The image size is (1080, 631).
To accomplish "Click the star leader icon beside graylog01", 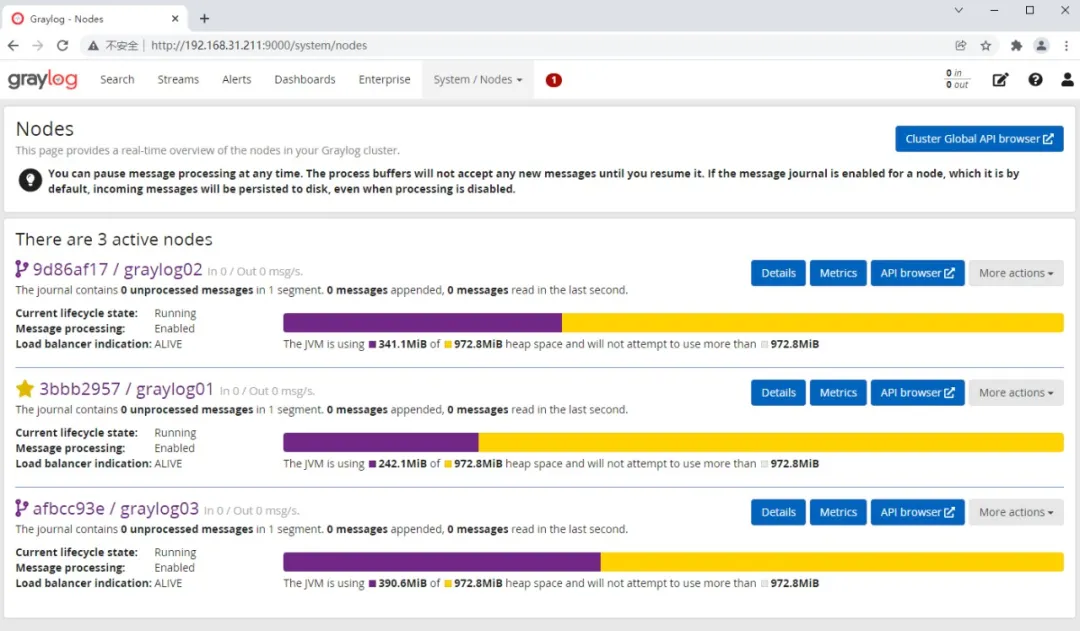I will (25, 389).
